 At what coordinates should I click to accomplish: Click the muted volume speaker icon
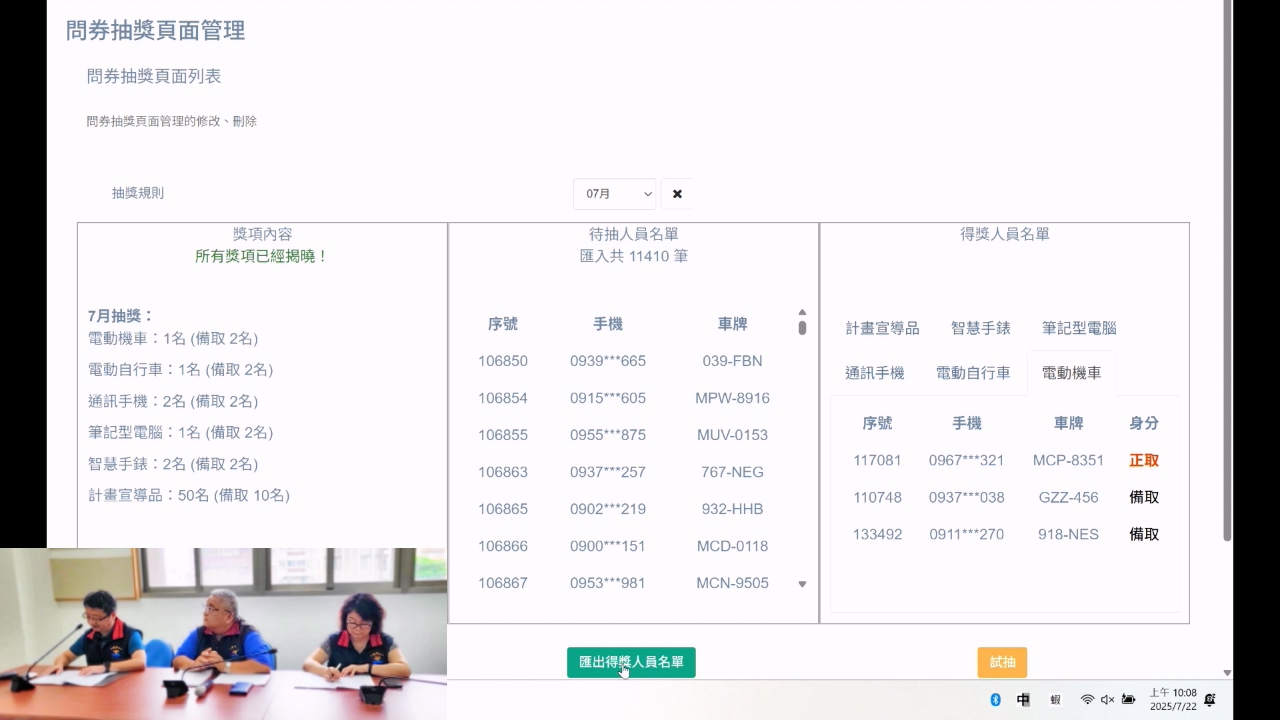(1107, 700)
